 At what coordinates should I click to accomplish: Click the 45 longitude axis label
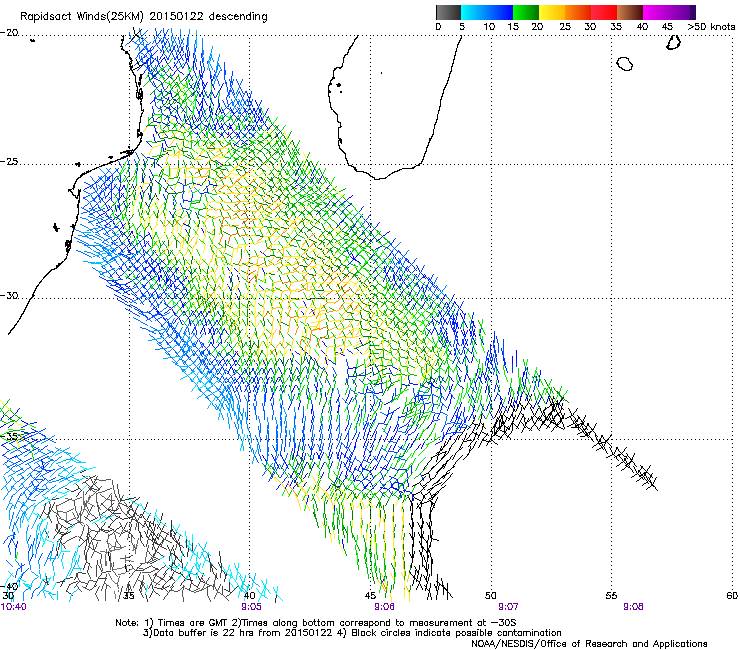[370, 596]
